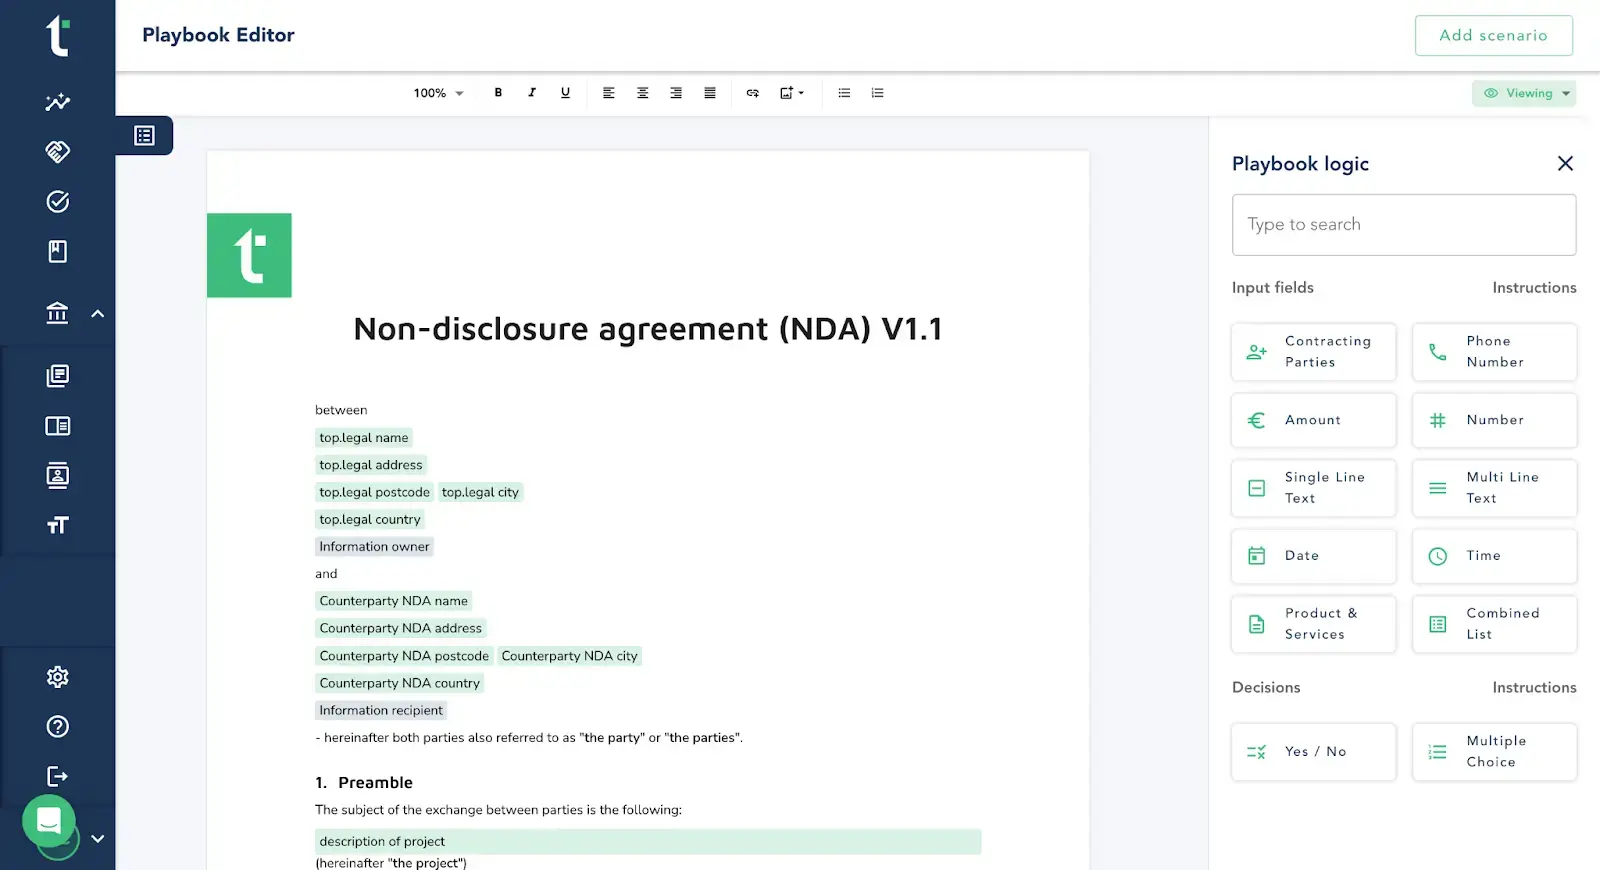
Task: Add a Date field
Action: coord(1314,556)
